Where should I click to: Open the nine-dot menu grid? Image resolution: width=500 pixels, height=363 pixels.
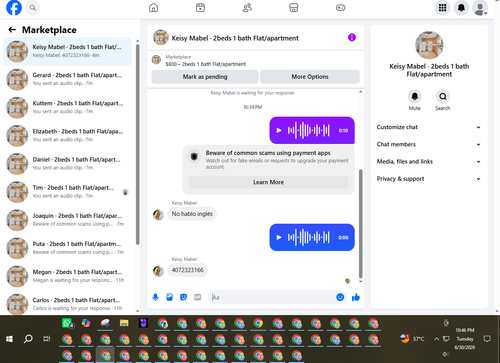(x=442, y=8)
